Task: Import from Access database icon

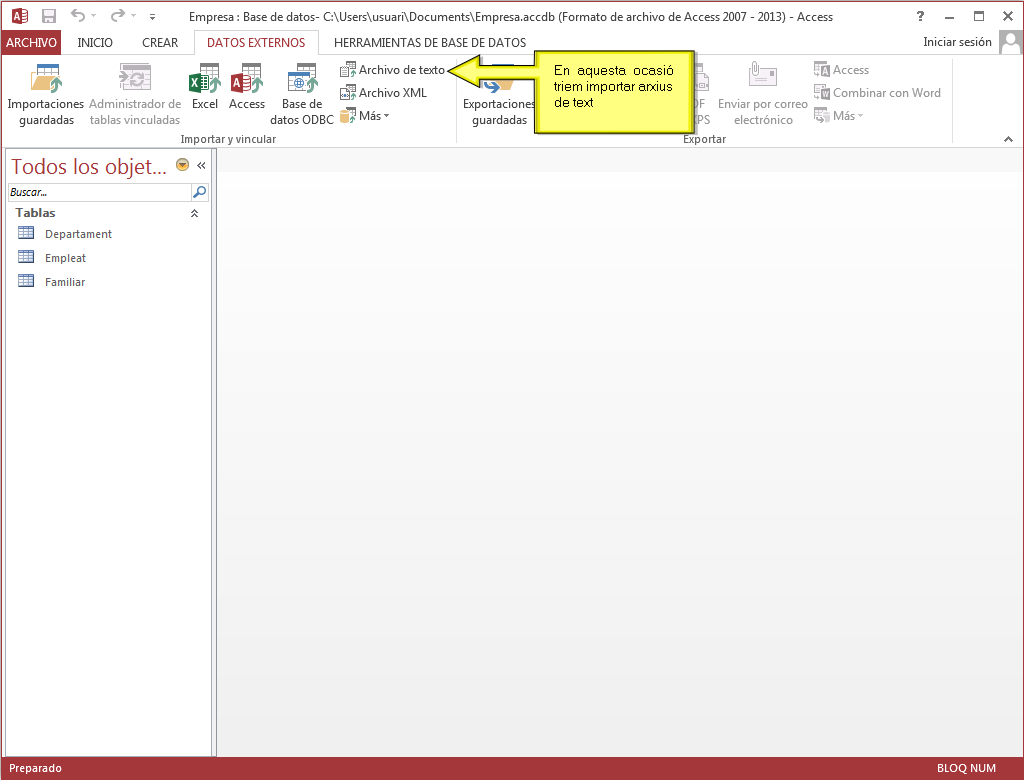Action: pyautogui.click(x=247, y=87)
